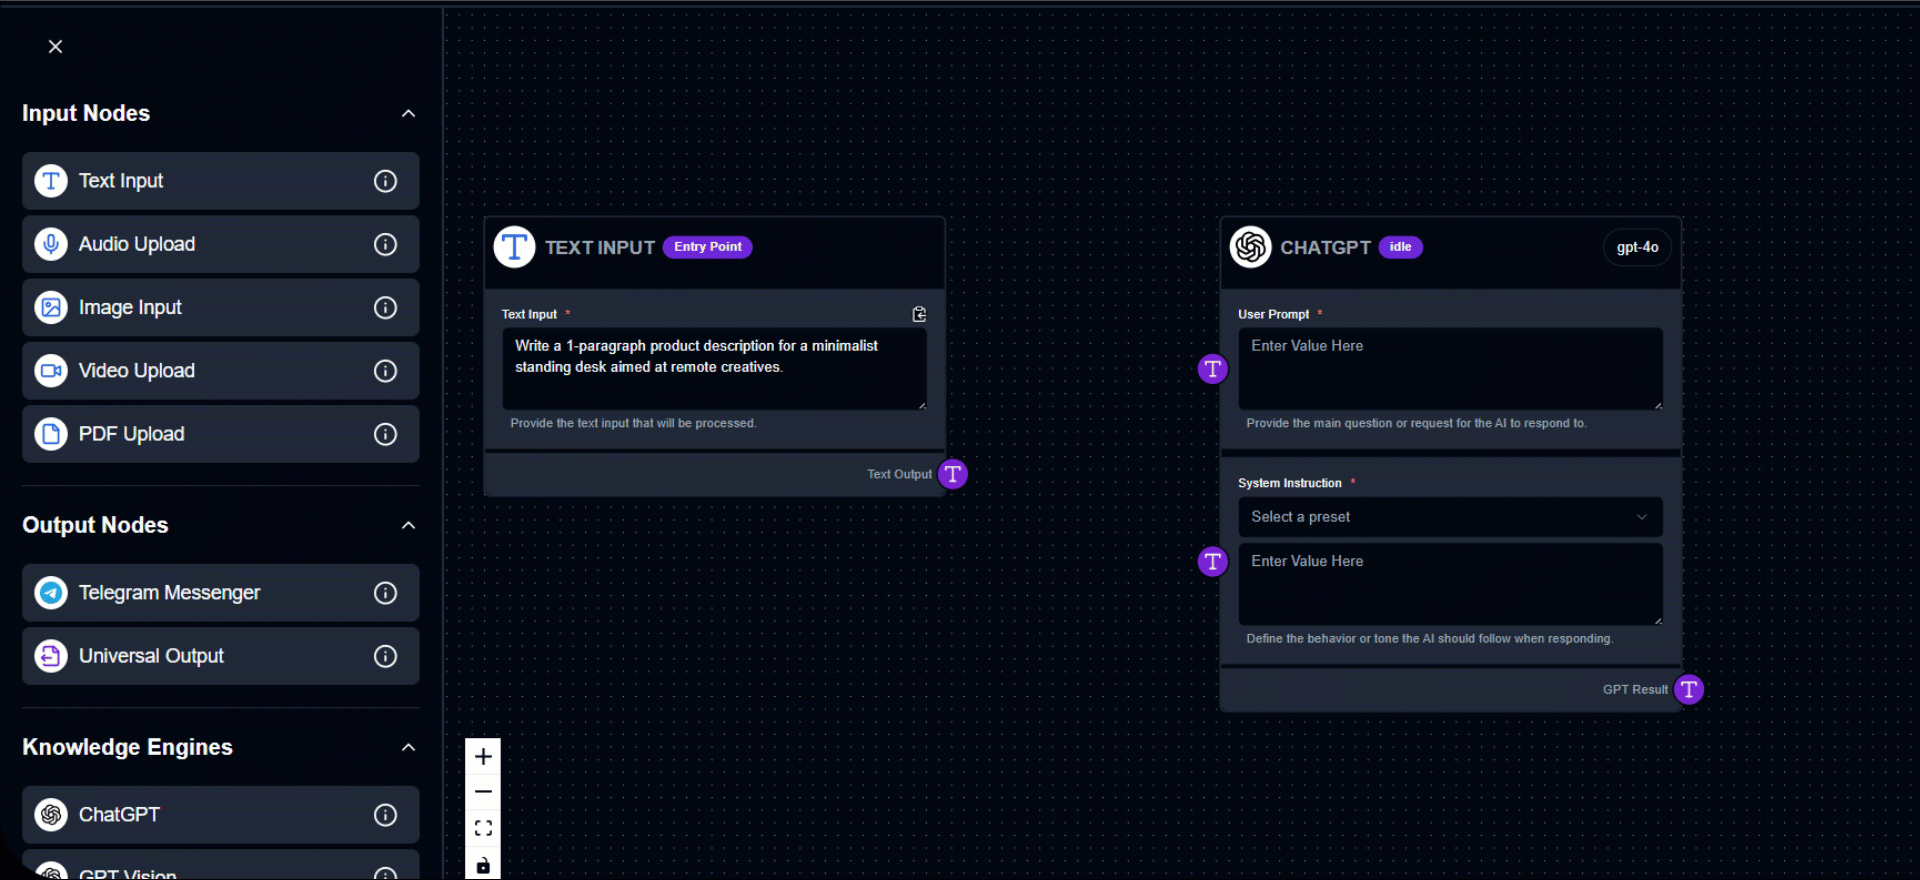Open the Select a preset dropdown
Image resolution: width=1920 pixels, height=880 pixels.
tap(1449, 517)
